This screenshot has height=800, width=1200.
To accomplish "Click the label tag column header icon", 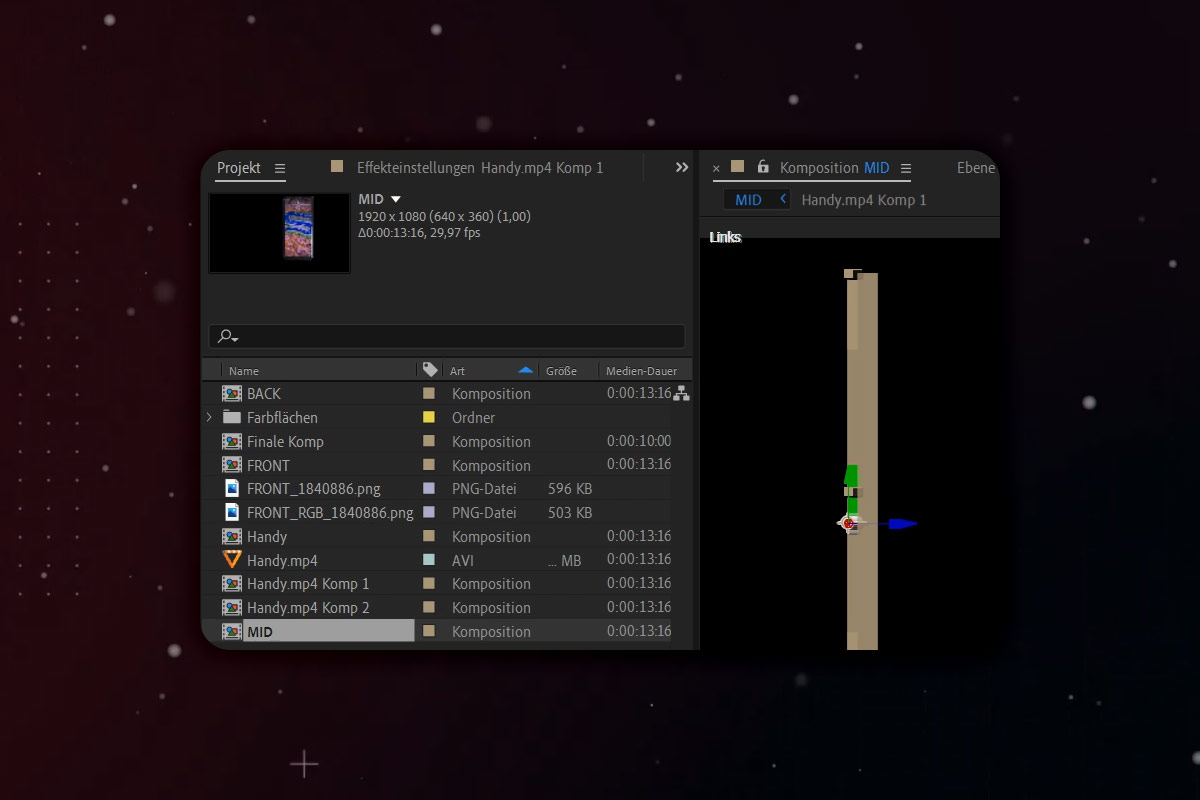I will (x=430, y=370).
